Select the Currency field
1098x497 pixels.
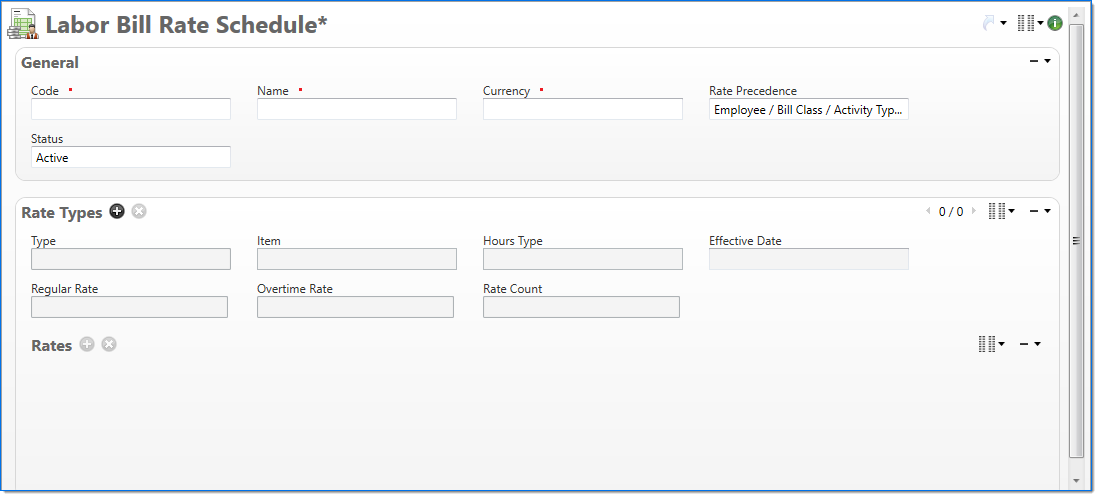coord(583,110)
